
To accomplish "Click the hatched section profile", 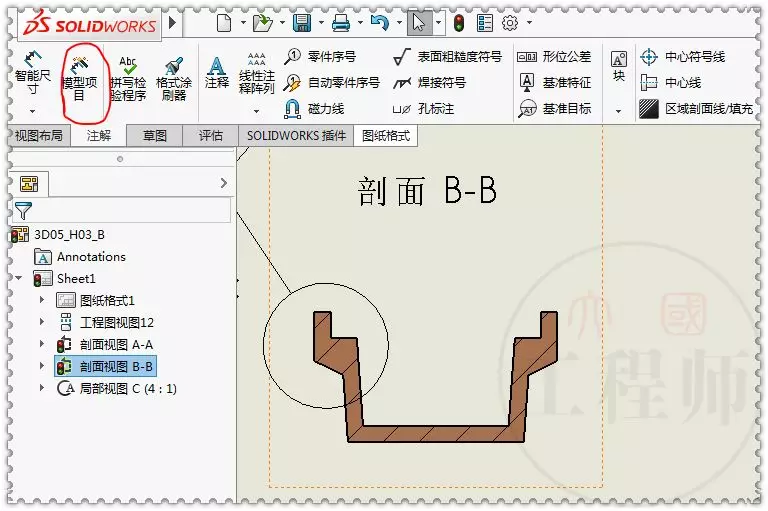I will pos(435,433).
